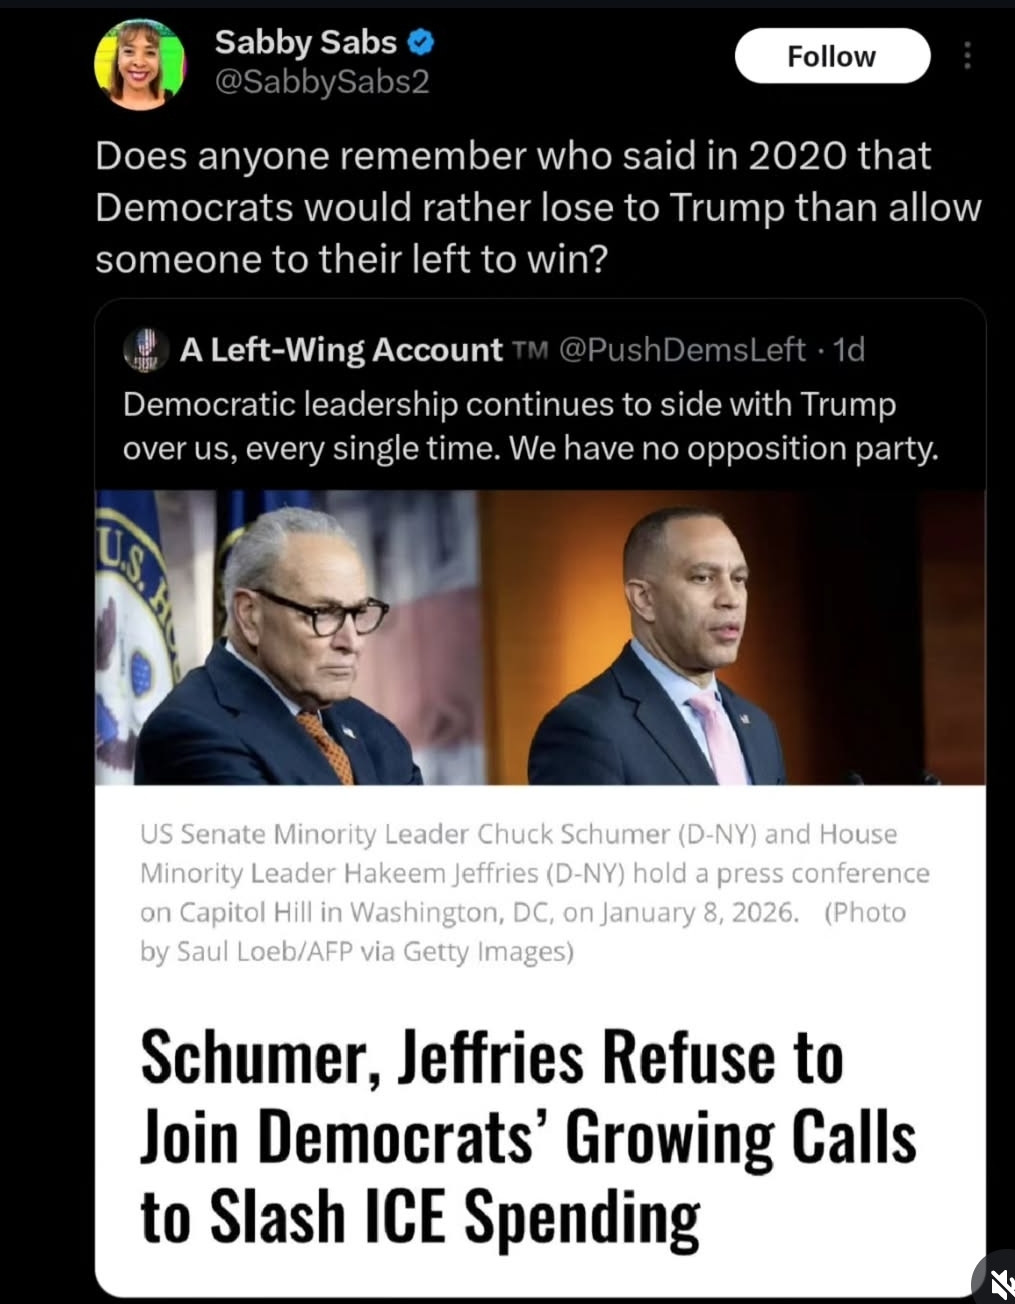
Task: Open the quoted tweet's 1d timestamp
Action: coord(848,349)
